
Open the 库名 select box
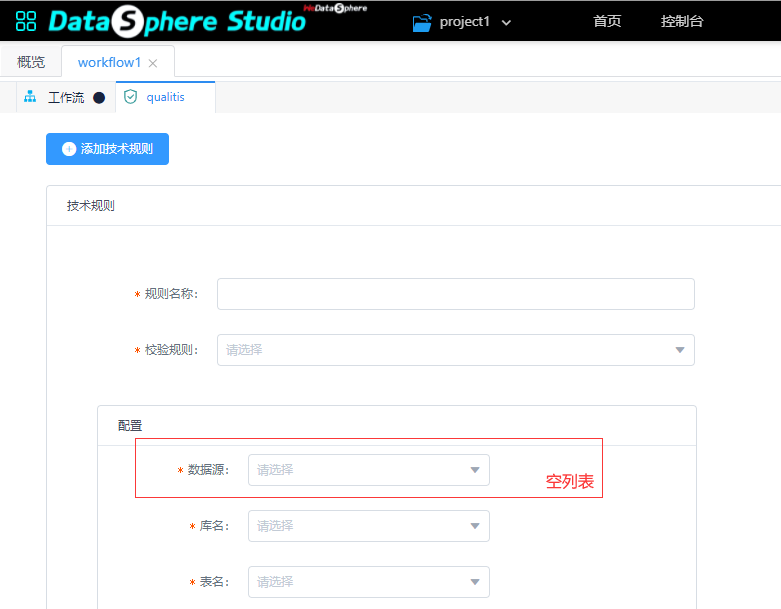point(369,526)
